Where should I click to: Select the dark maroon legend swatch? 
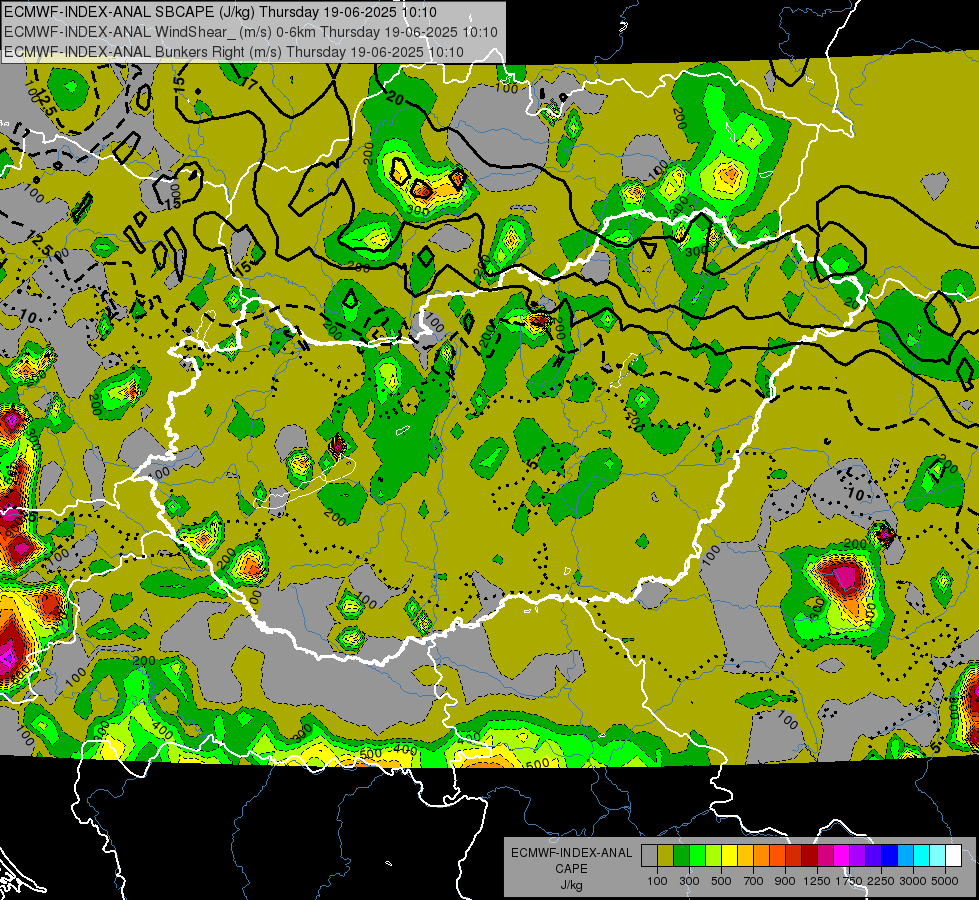coord(810,856)
